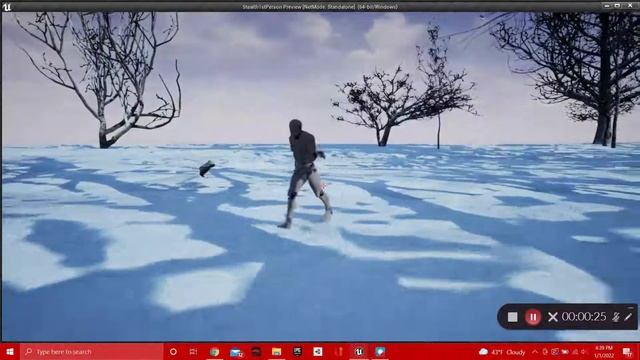Minimize the Unreal preview window

[607, 6]
